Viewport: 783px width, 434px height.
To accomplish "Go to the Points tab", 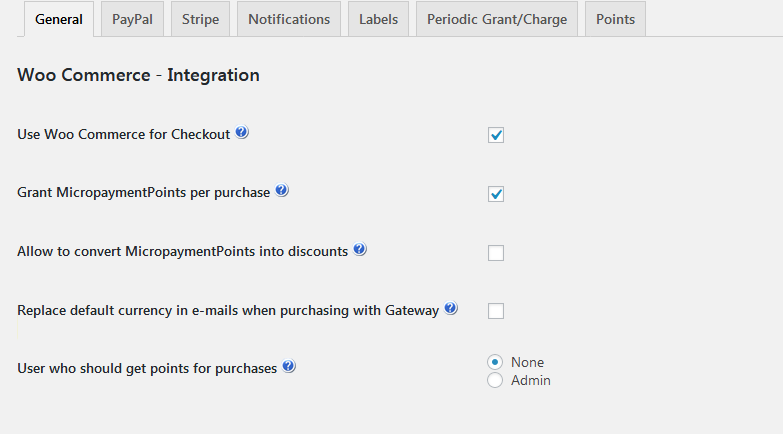I will point(615,19).
